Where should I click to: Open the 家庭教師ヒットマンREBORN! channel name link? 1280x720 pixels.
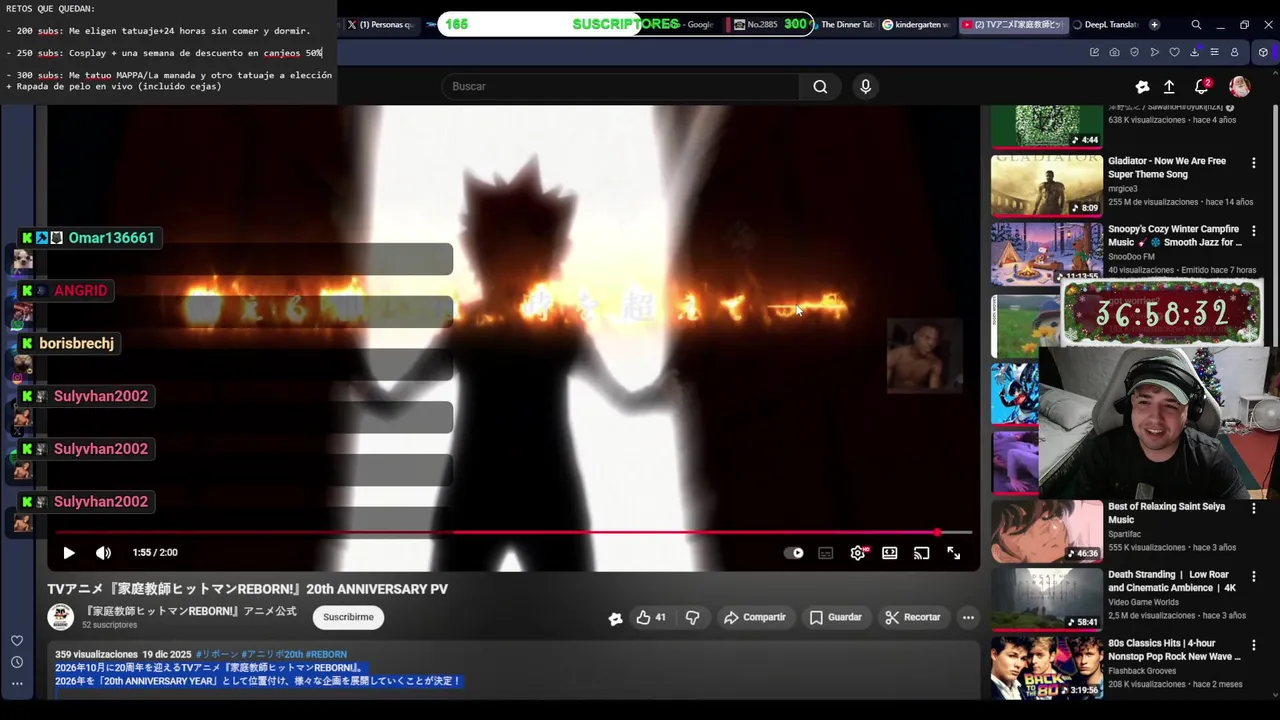click(190, 610)
